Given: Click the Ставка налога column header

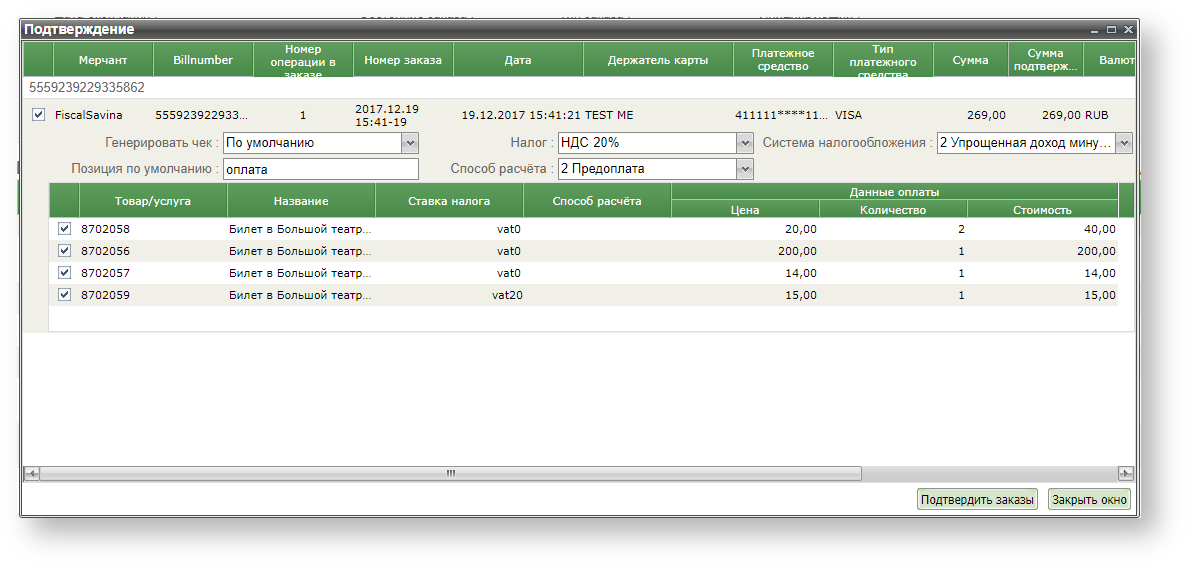Looking at the screenshot, I should pos(449,201).
